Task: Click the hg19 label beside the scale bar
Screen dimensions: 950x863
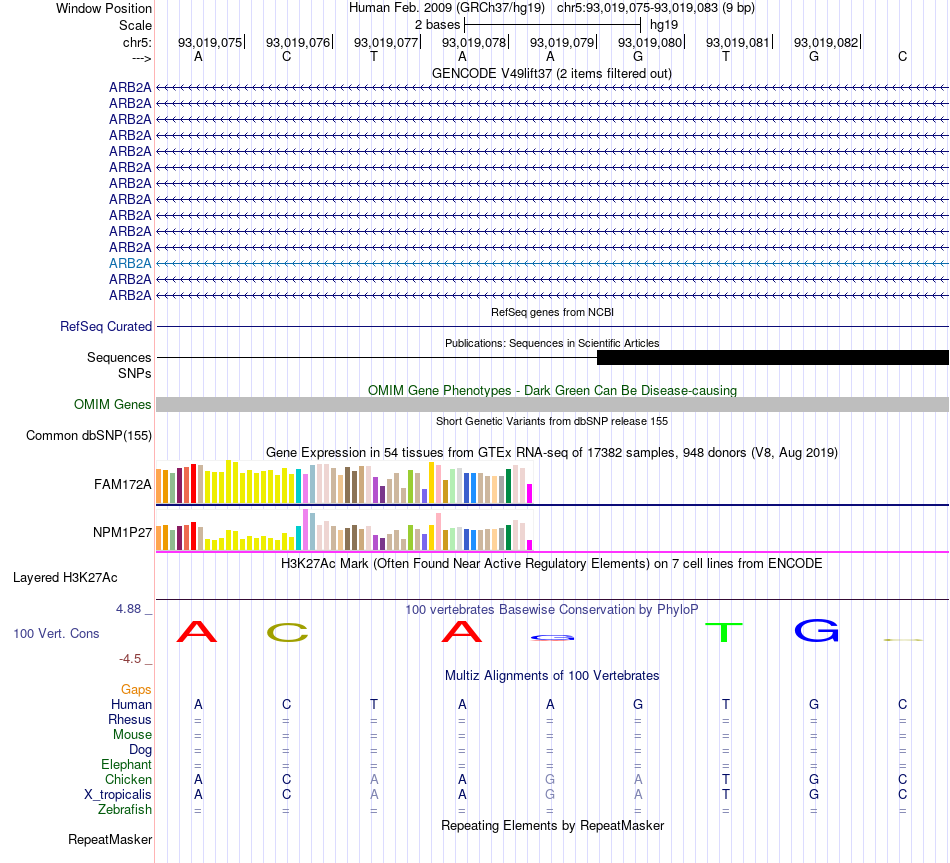Action: (663, 25)
